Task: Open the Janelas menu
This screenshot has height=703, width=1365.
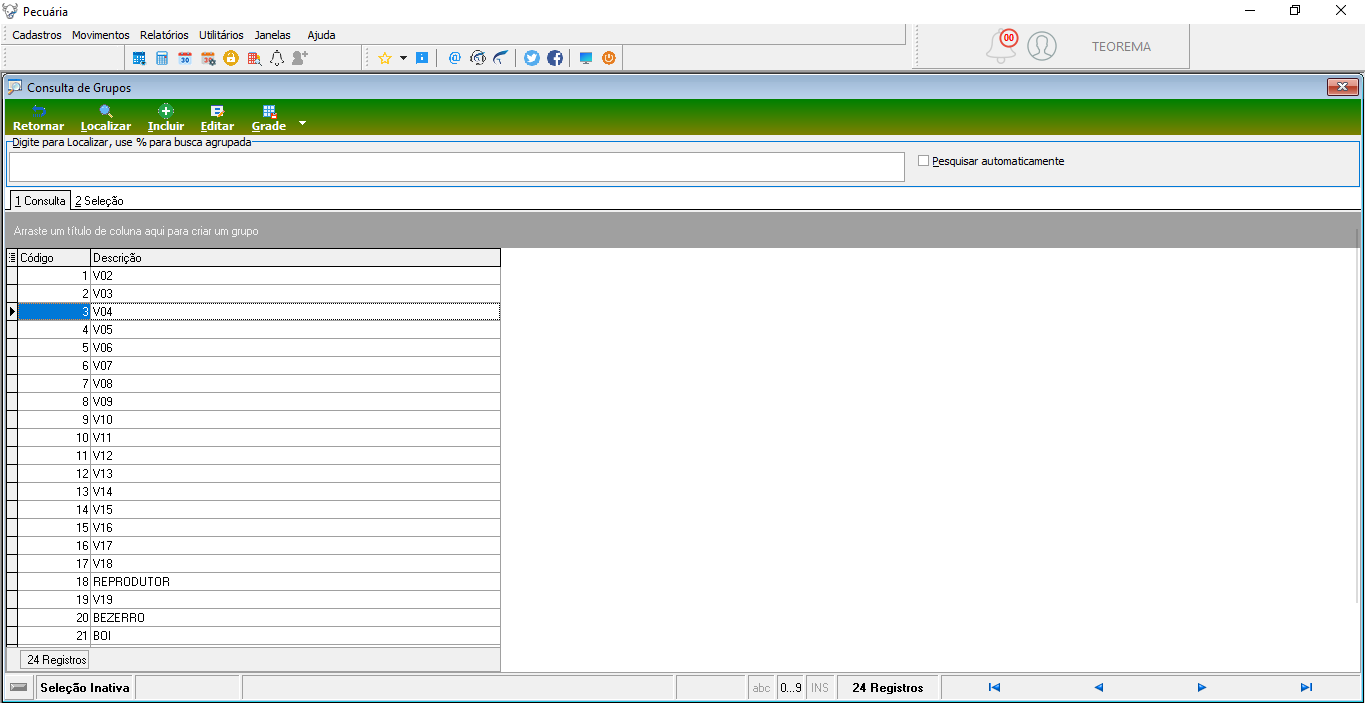Action: point(273,35)
